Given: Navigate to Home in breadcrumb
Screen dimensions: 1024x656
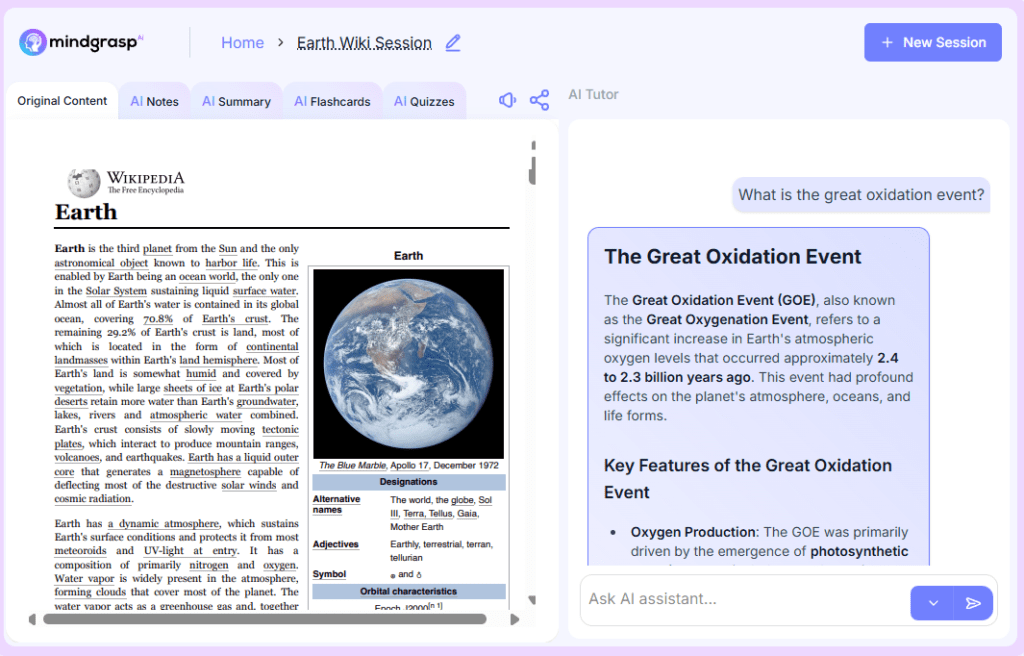Looking at the screenshot, I should point(242,43).
